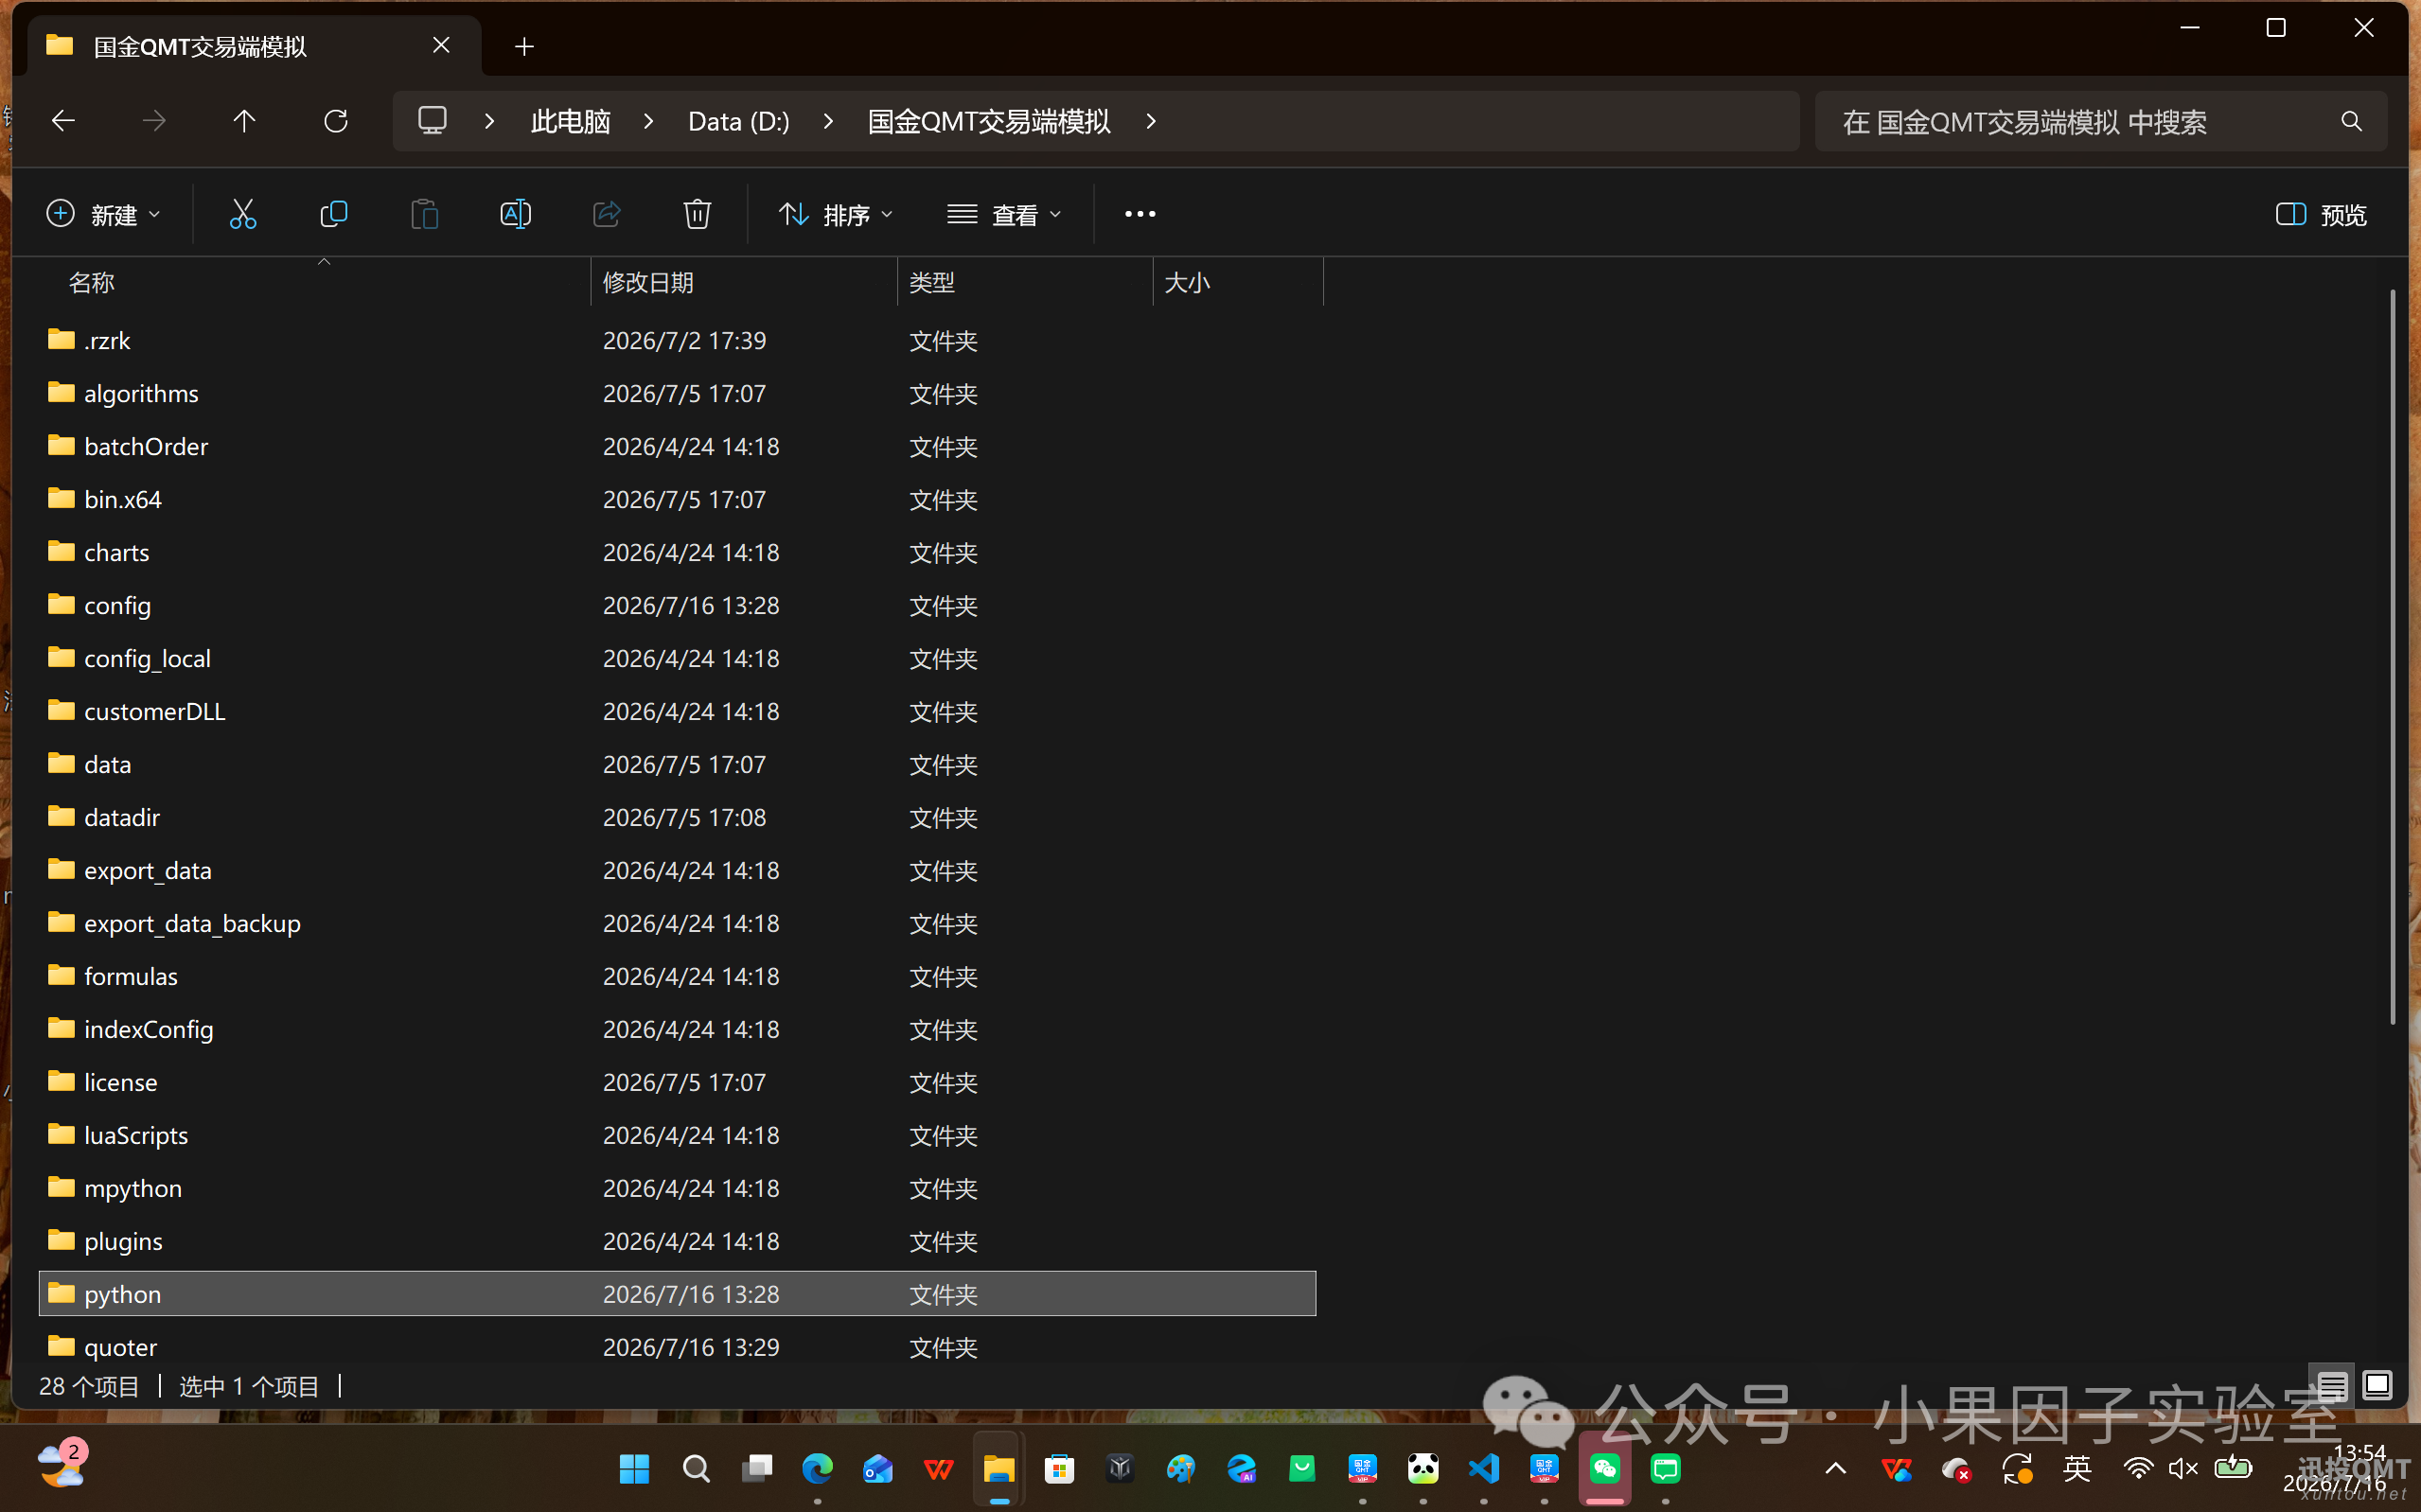Click the Cut scissors icon
This screenshot has height=1512, width=2421.
pyautogui.click(x=243, y=214)
